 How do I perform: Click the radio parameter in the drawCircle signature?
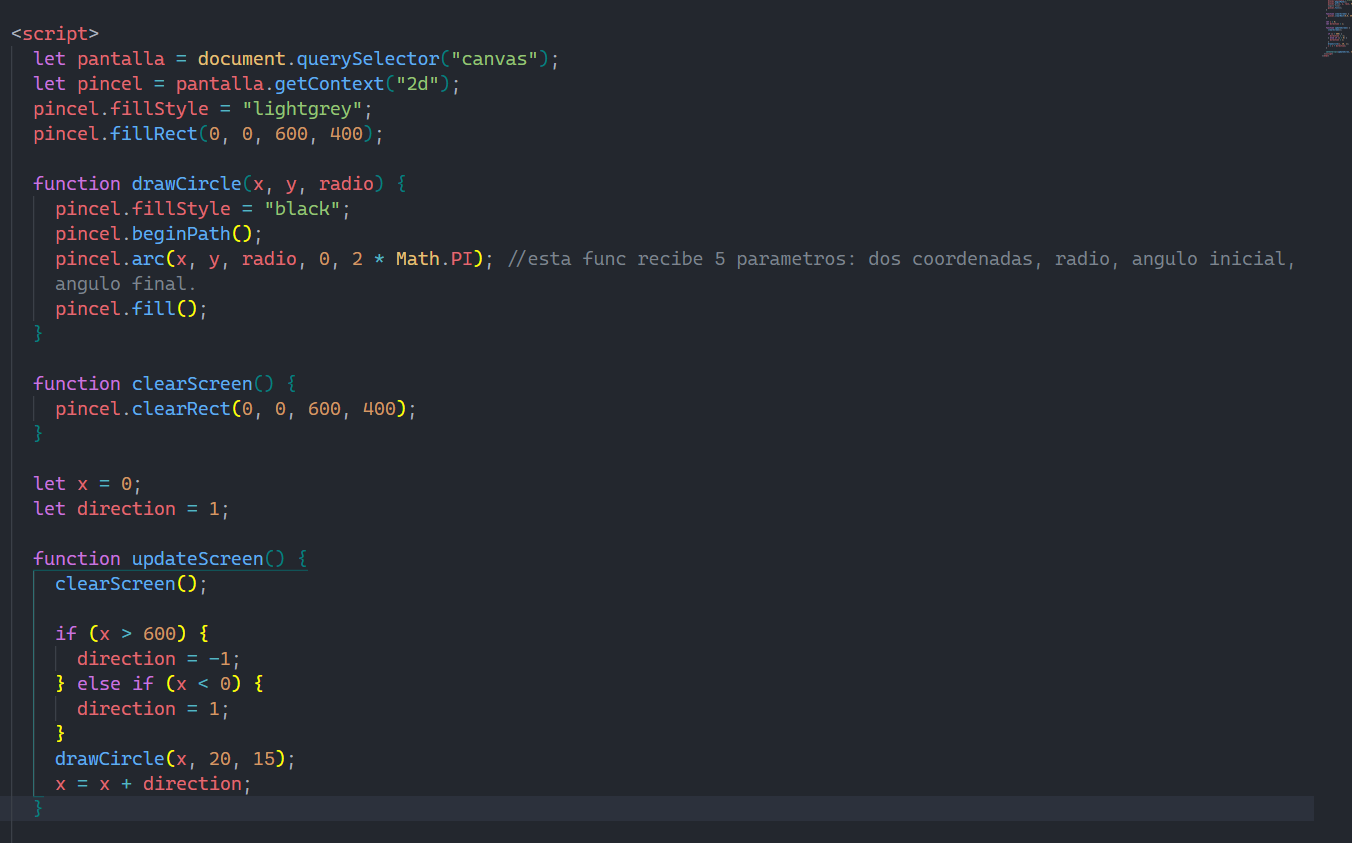[346, 184]
